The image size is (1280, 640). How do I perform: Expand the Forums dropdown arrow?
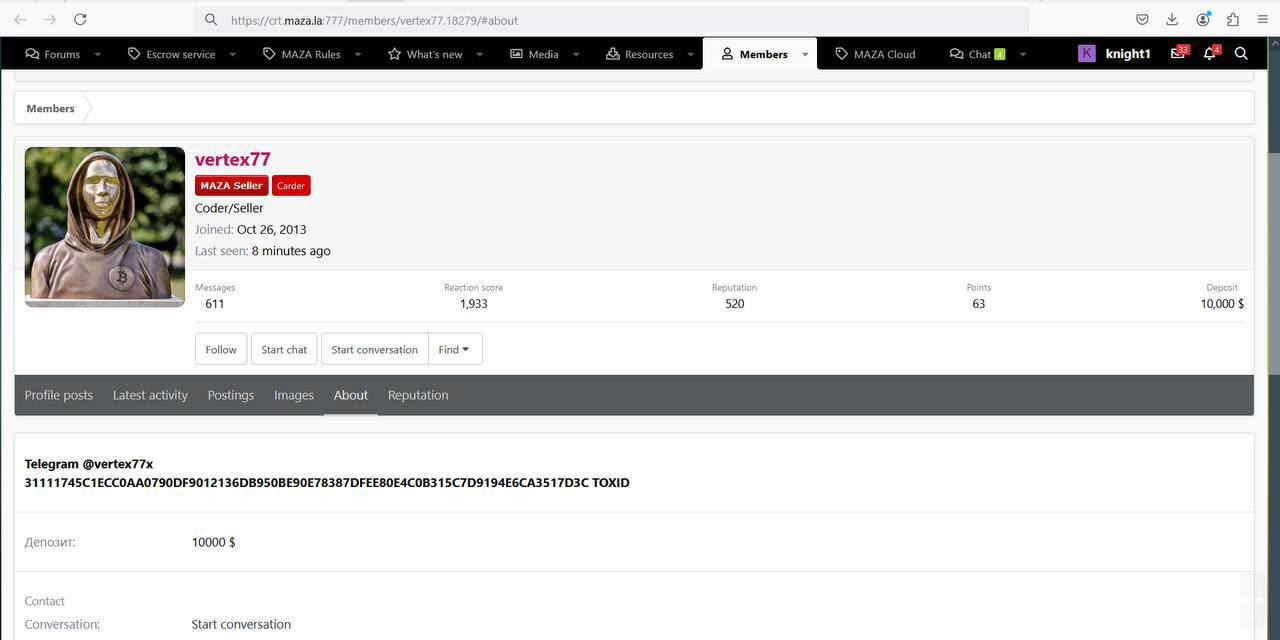coord(97,54)
